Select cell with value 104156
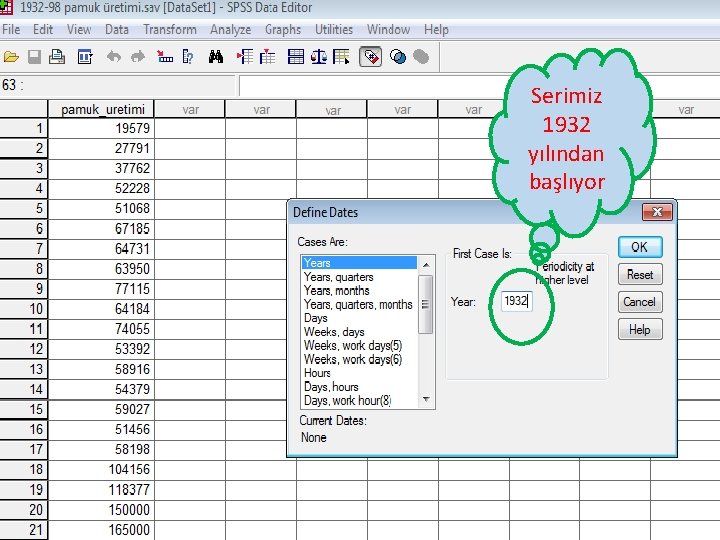This screenshot has width=720, height=540. [101, 469]
